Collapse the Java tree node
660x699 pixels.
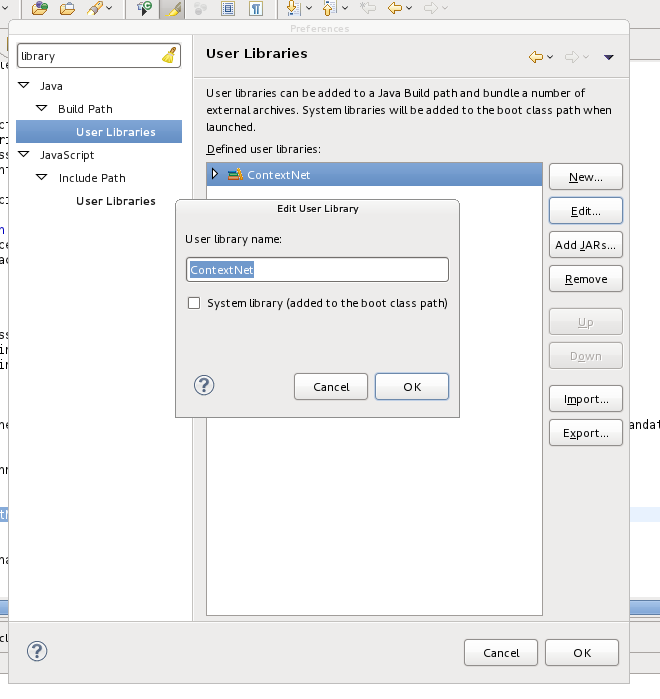25,86
